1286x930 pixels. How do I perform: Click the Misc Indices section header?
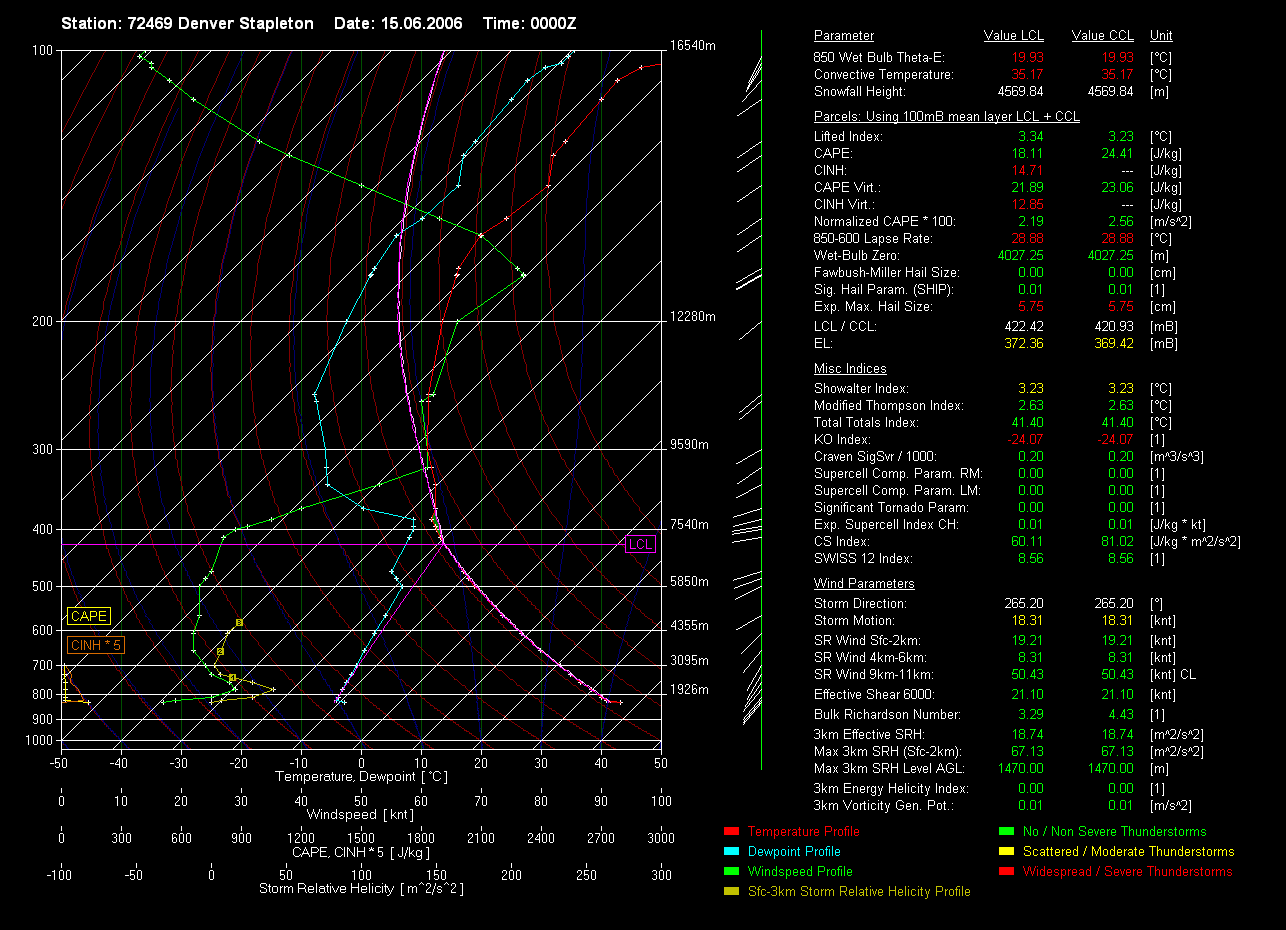click(x=850, y=369)
